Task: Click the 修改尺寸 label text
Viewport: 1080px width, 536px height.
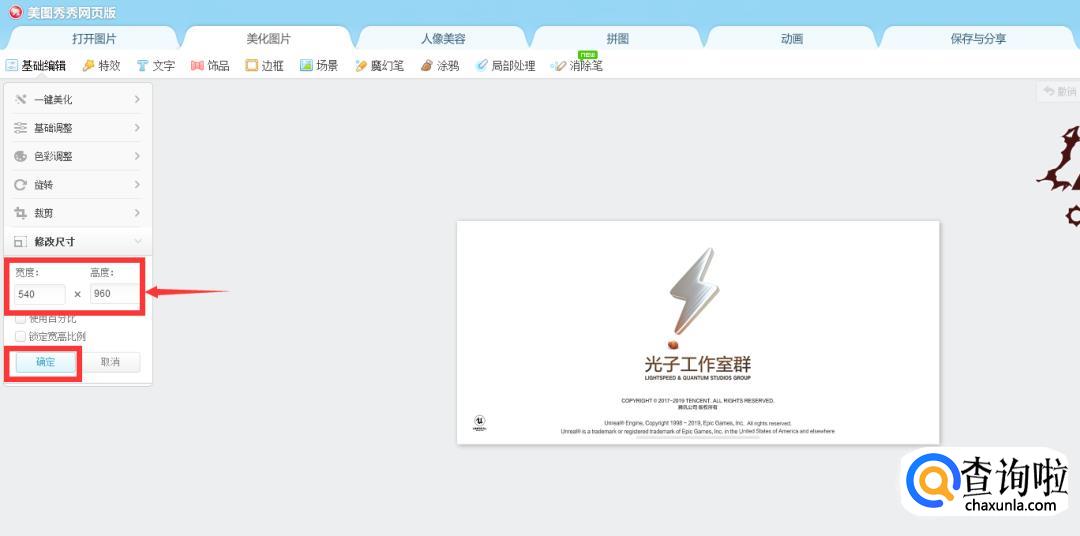Action: point(54,242)
